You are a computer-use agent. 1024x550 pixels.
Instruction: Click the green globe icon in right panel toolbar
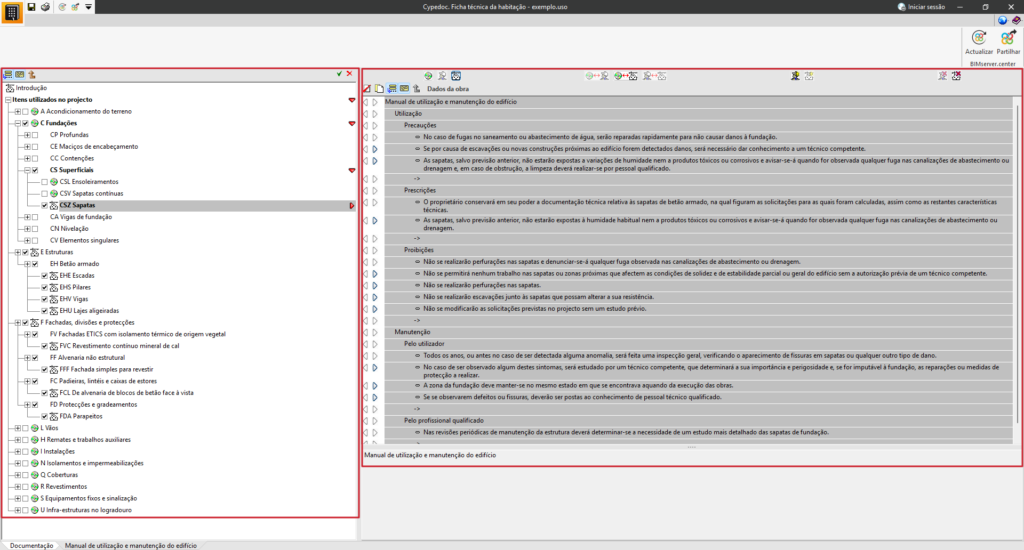[428, 76]
